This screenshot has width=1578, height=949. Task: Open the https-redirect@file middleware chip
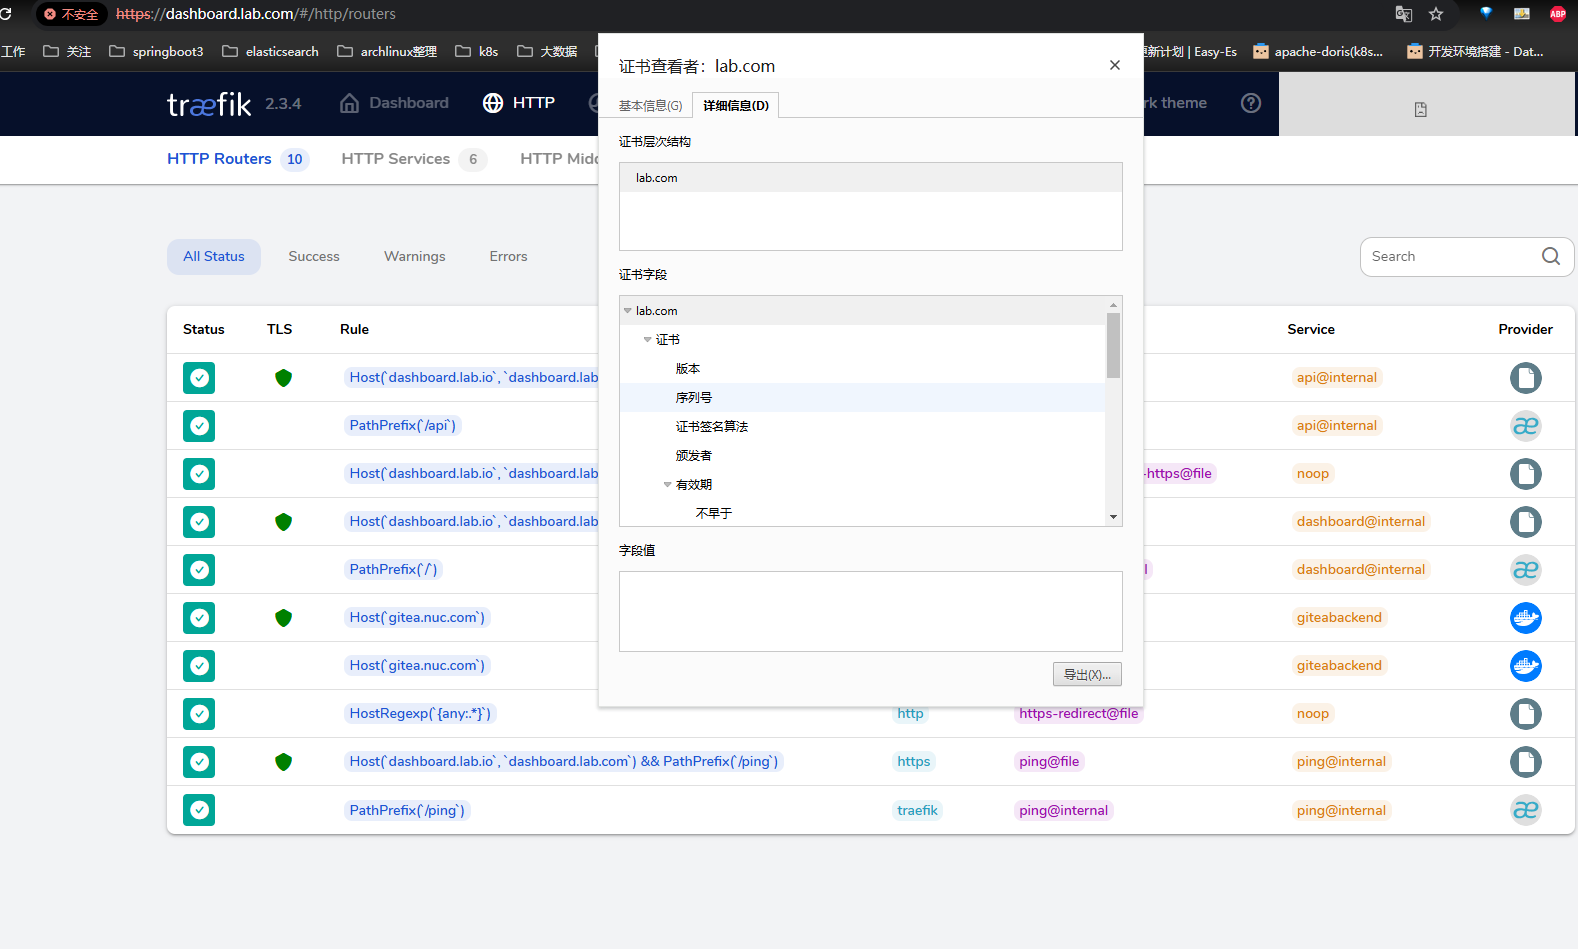(x=1078, y=714)
